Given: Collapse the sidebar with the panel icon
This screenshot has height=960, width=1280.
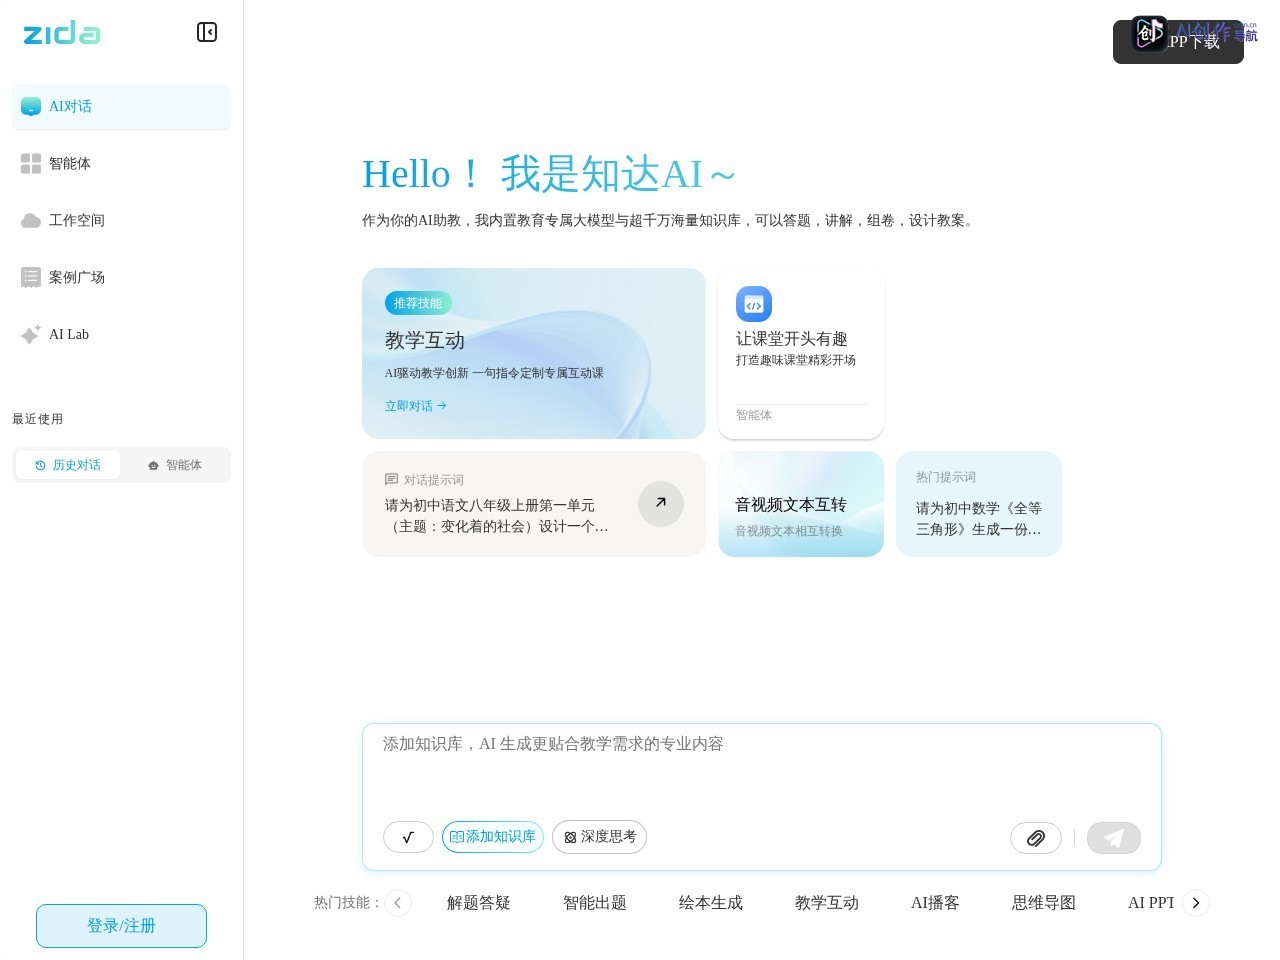Looking at the screenshot, I should pyautogui.click(x=207, y=32).
